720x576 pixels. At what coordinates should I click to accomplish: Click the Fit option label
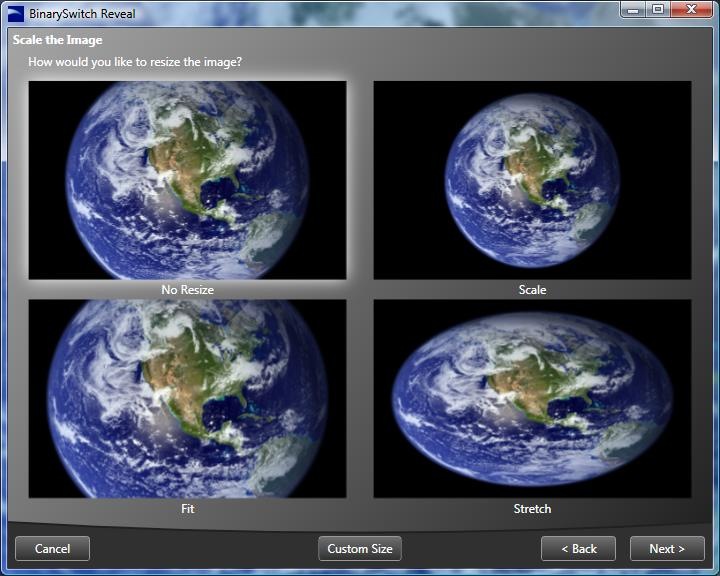[x=187, y=509]
